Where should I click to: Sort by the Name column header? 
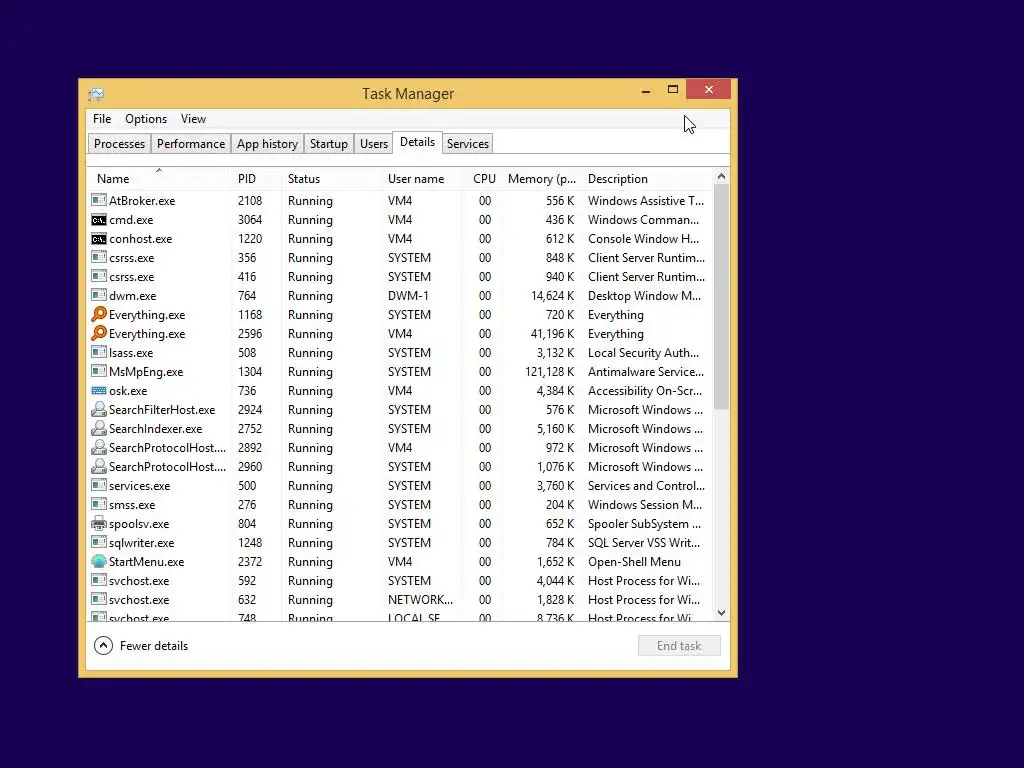point(159,178)
